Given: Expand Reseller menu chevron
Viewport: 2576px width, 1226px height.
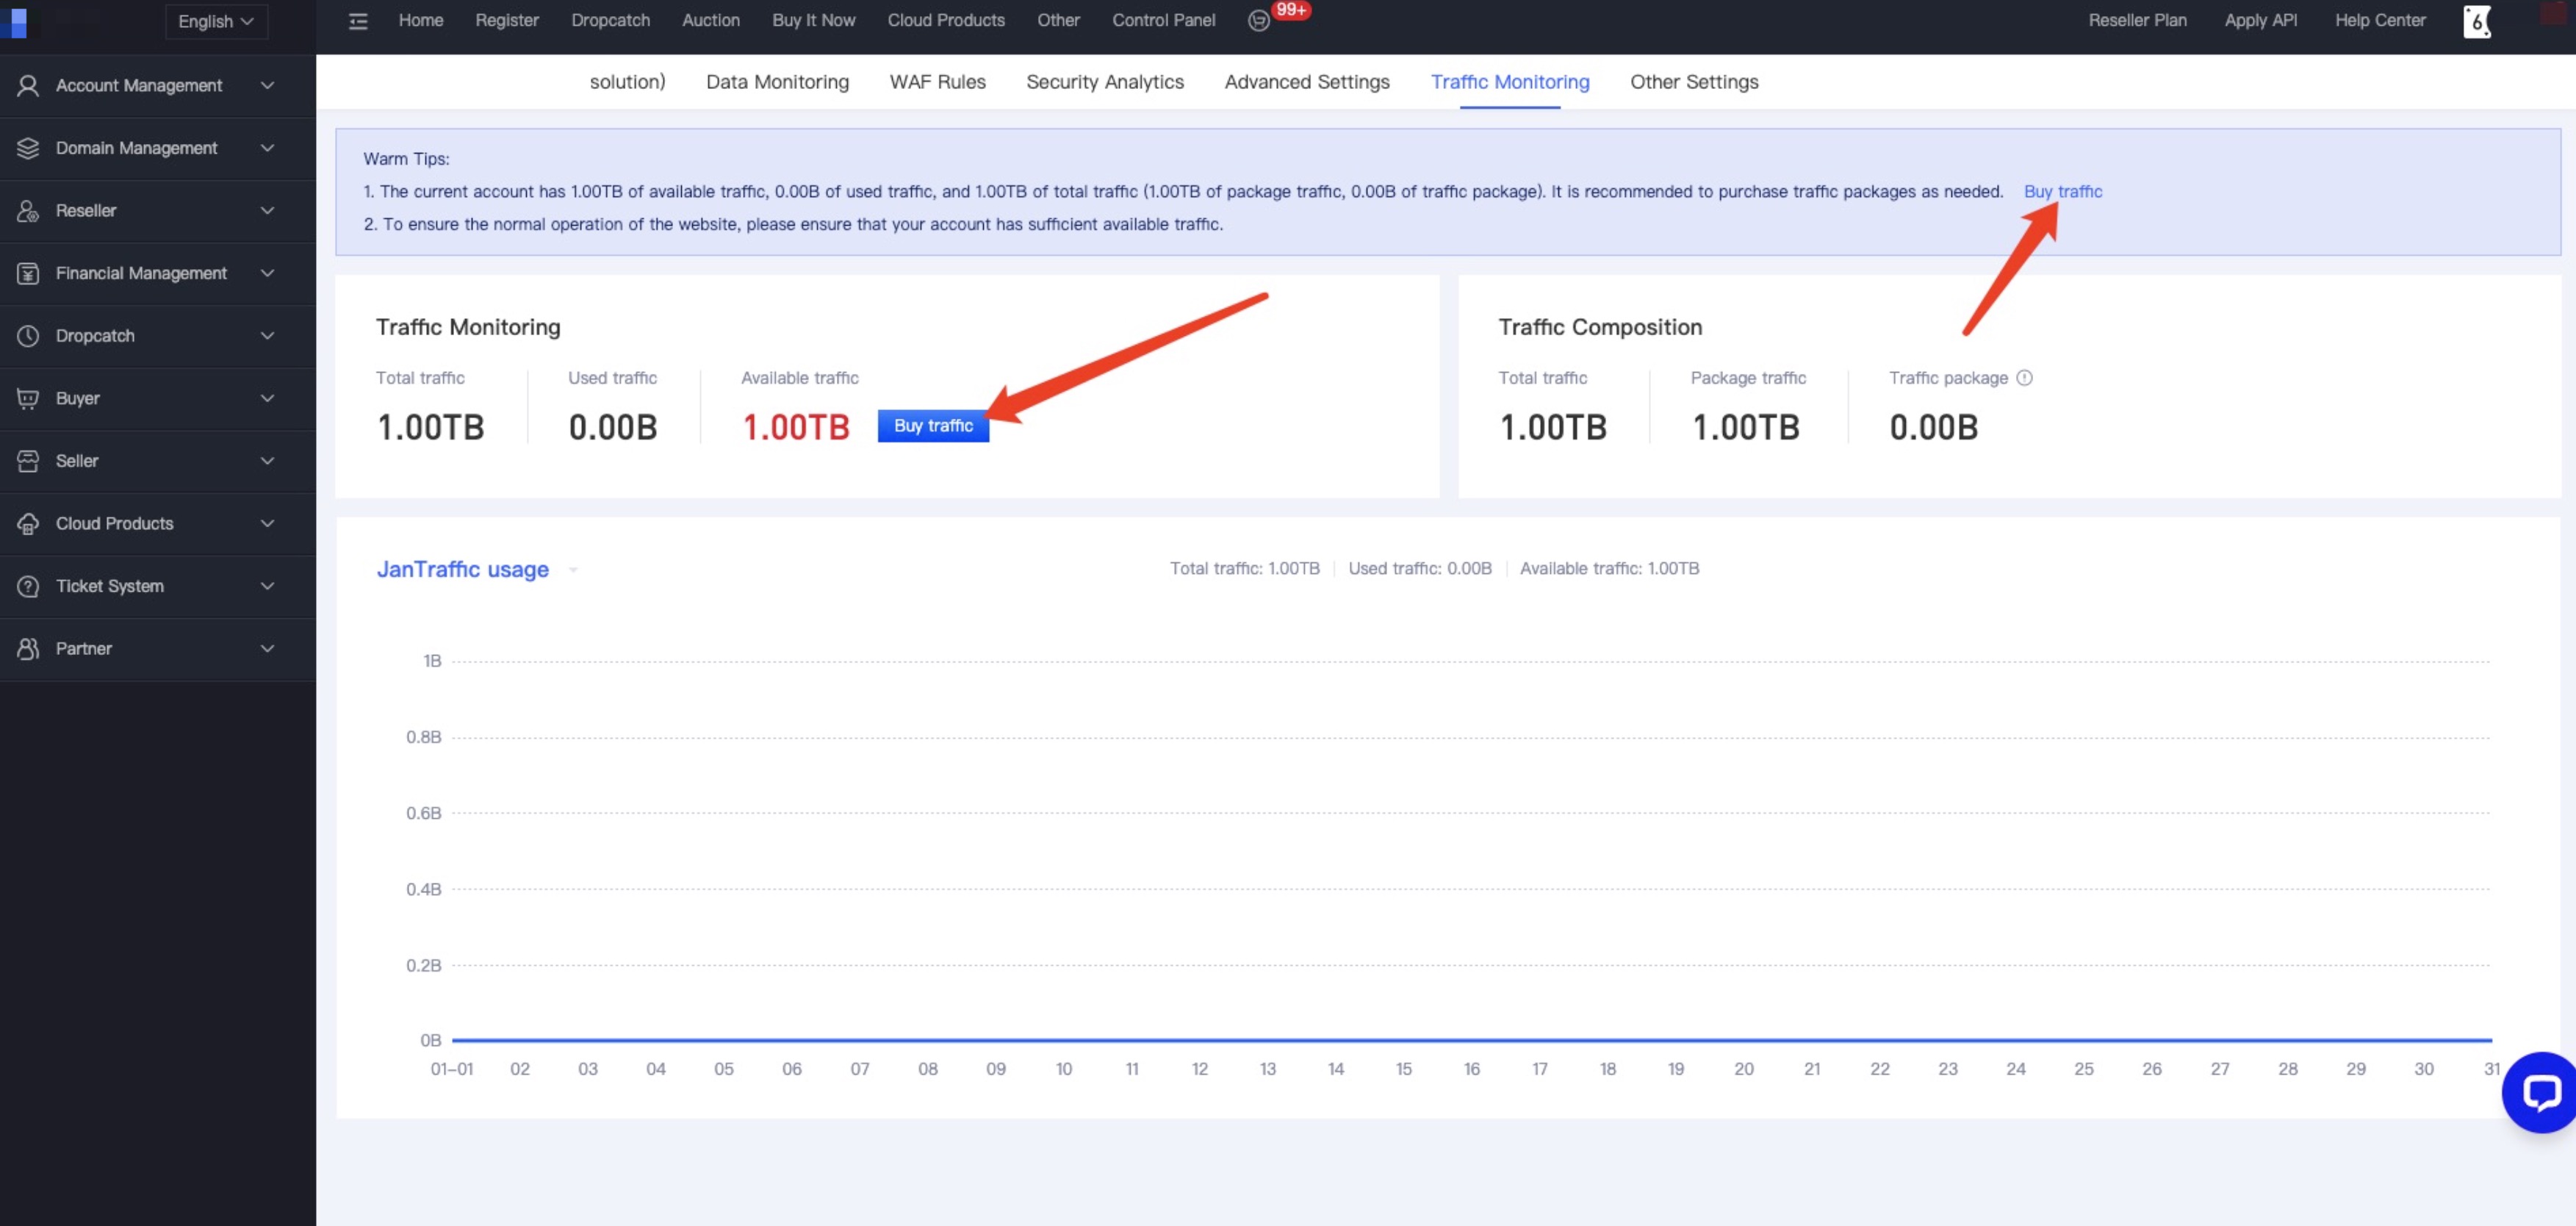Looking at the screenshot, I should click(267, 211).
